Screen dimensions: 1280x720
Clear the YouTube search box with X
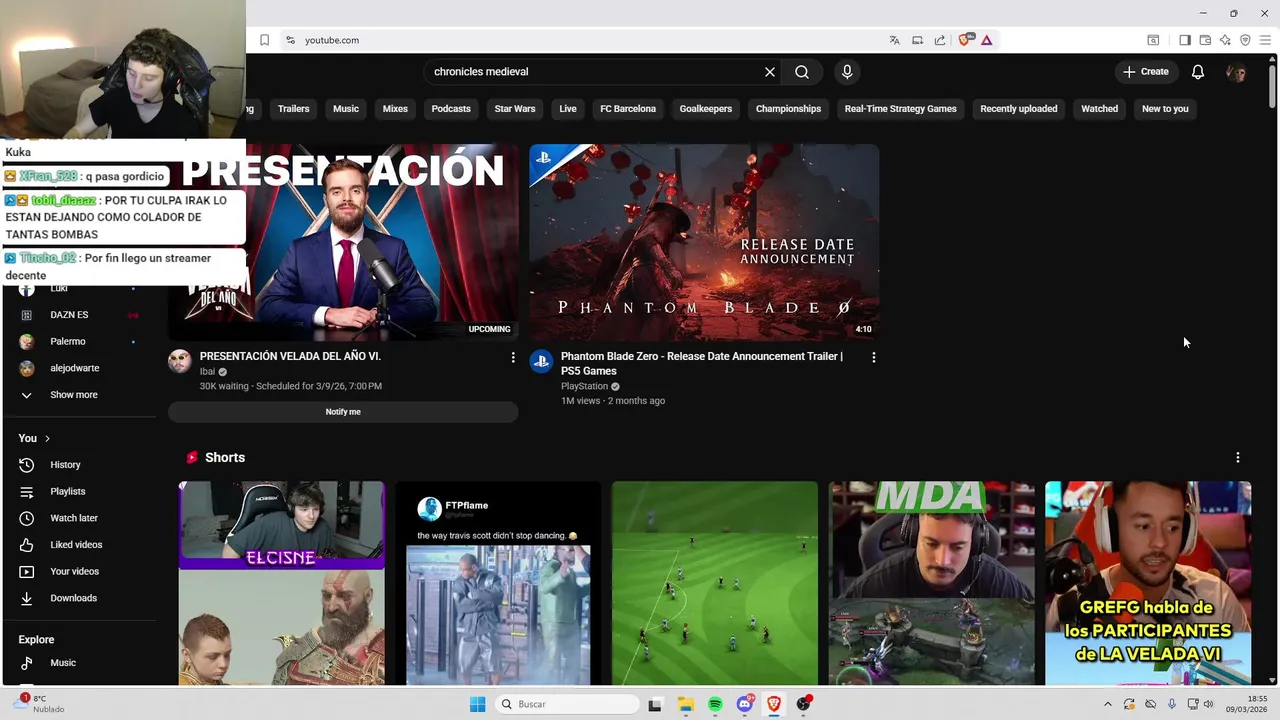770,72
